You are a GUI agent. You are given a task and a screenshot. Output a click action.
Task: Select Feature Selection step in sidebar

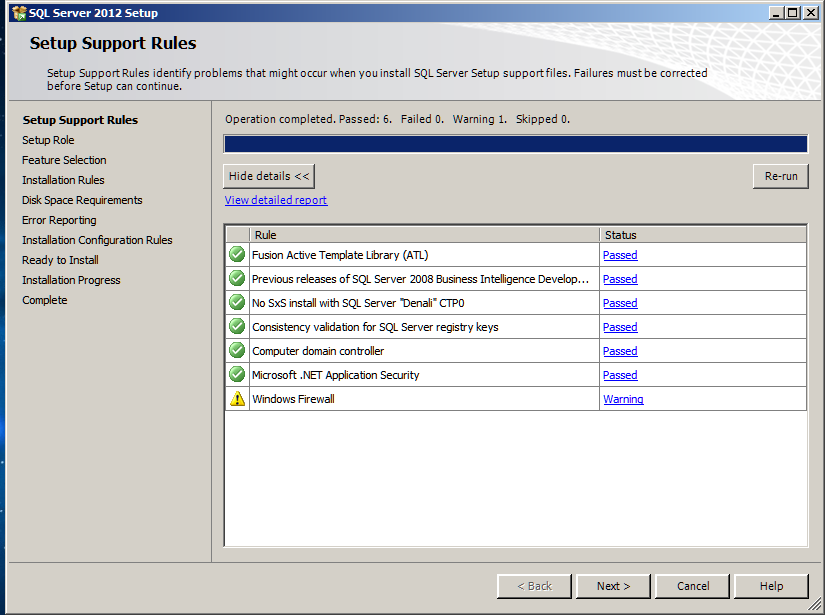[x=64, y=160]
